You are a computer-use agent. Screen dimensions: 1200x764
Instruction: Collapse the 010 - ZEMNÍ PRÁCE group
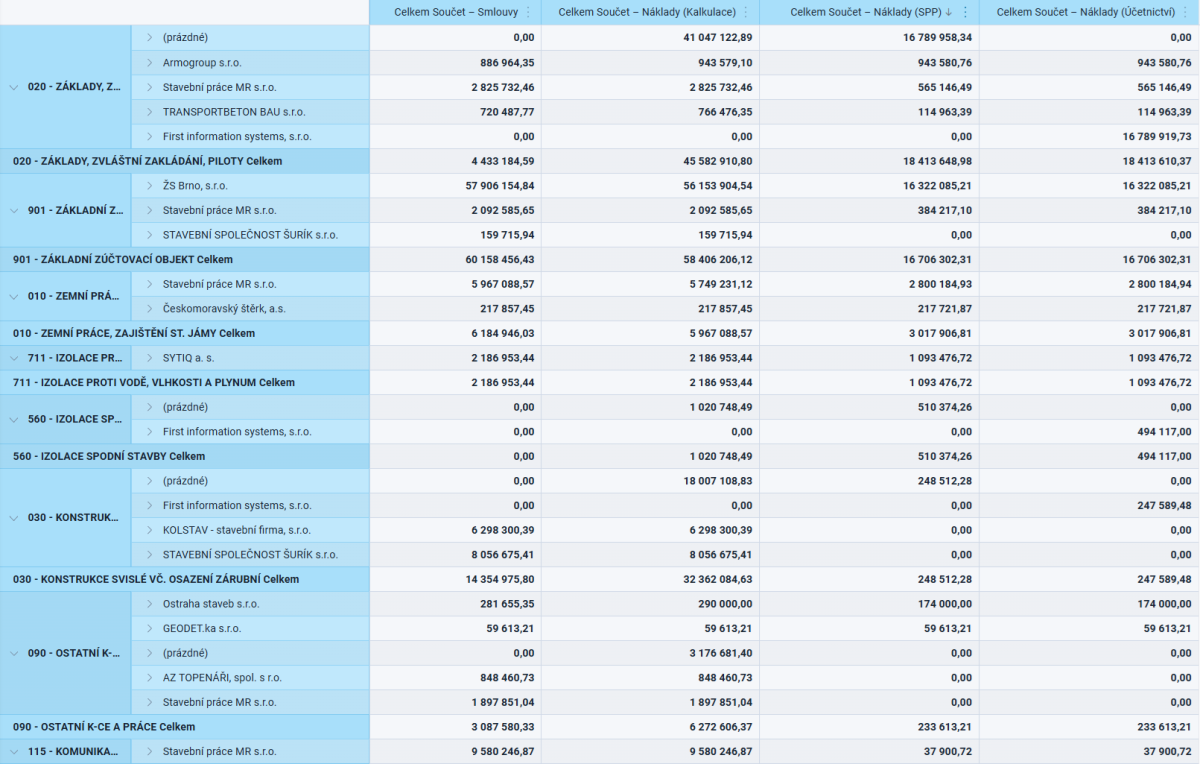coord(14,296)
